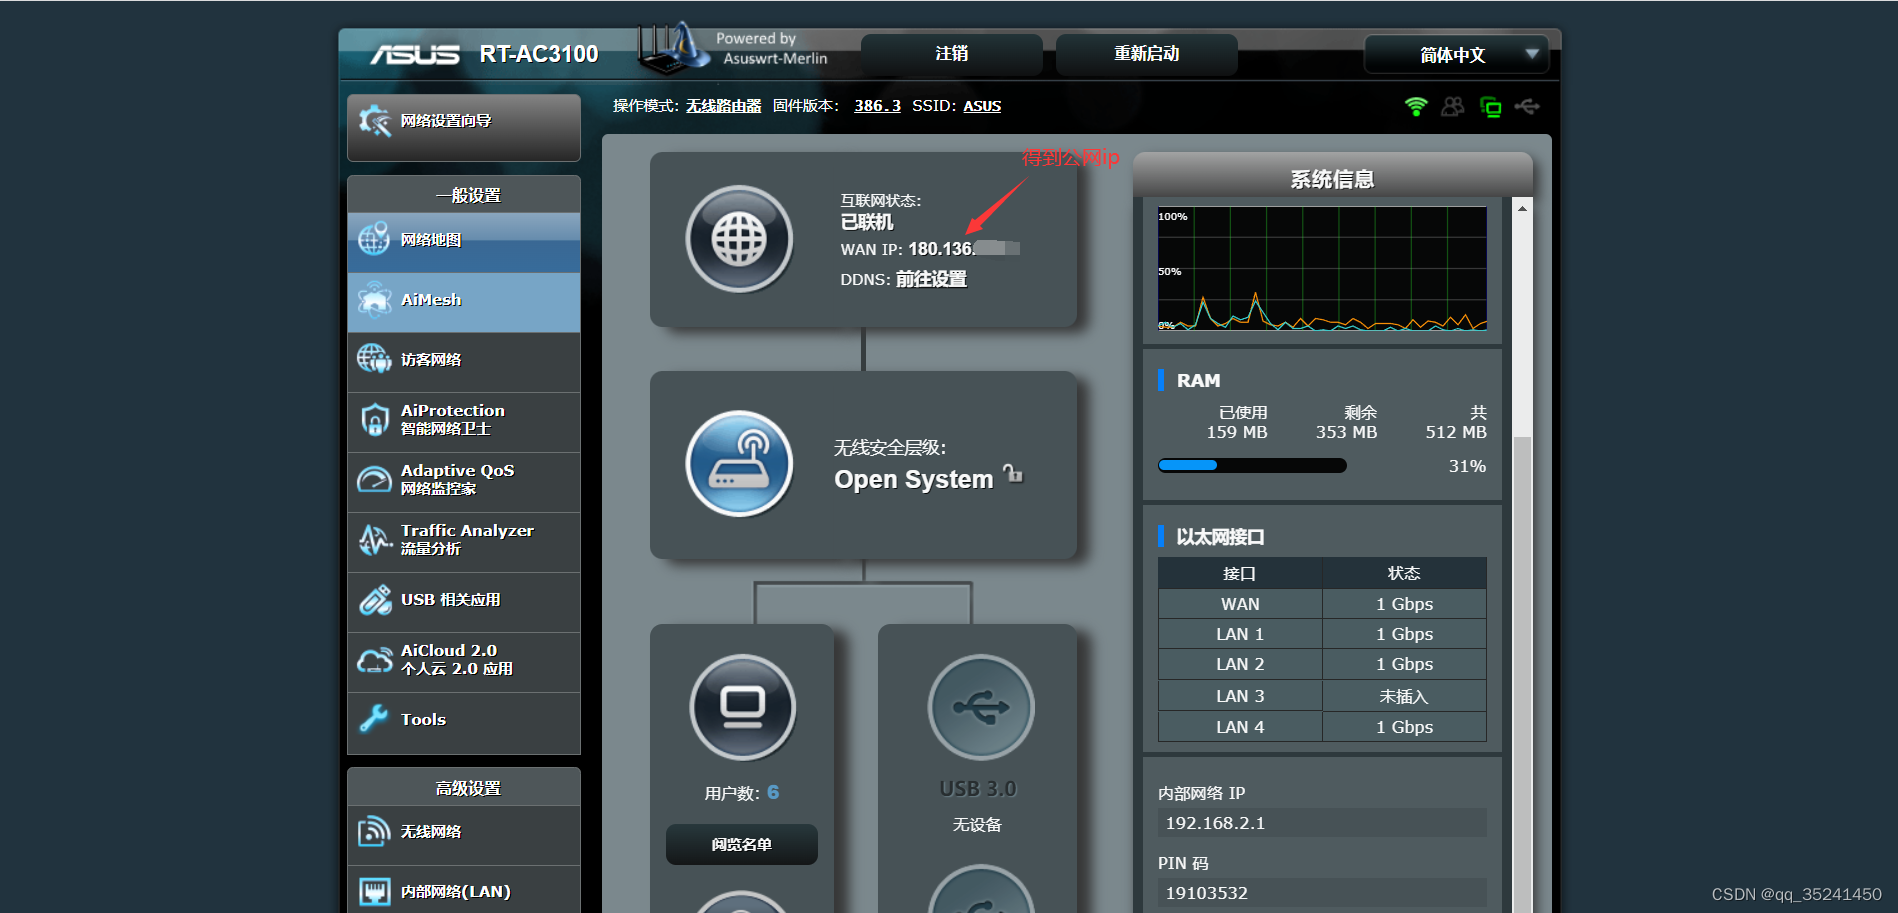Open AiMesh in the sidebar

coord(464,302)
